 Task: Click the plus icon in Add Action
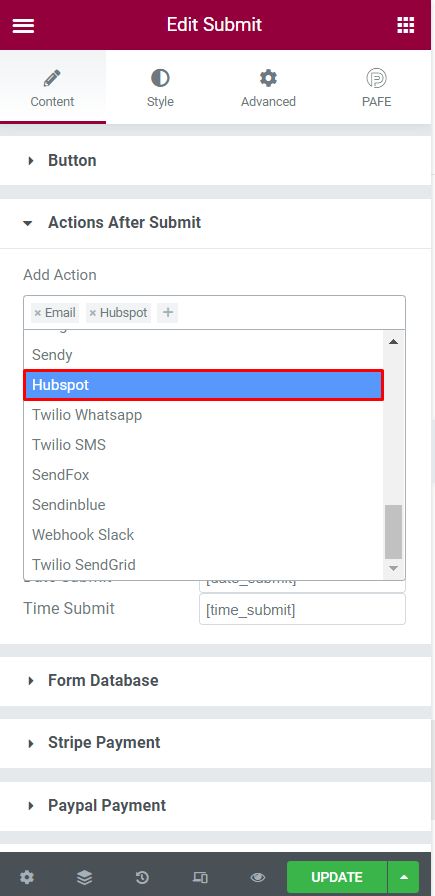167,313
